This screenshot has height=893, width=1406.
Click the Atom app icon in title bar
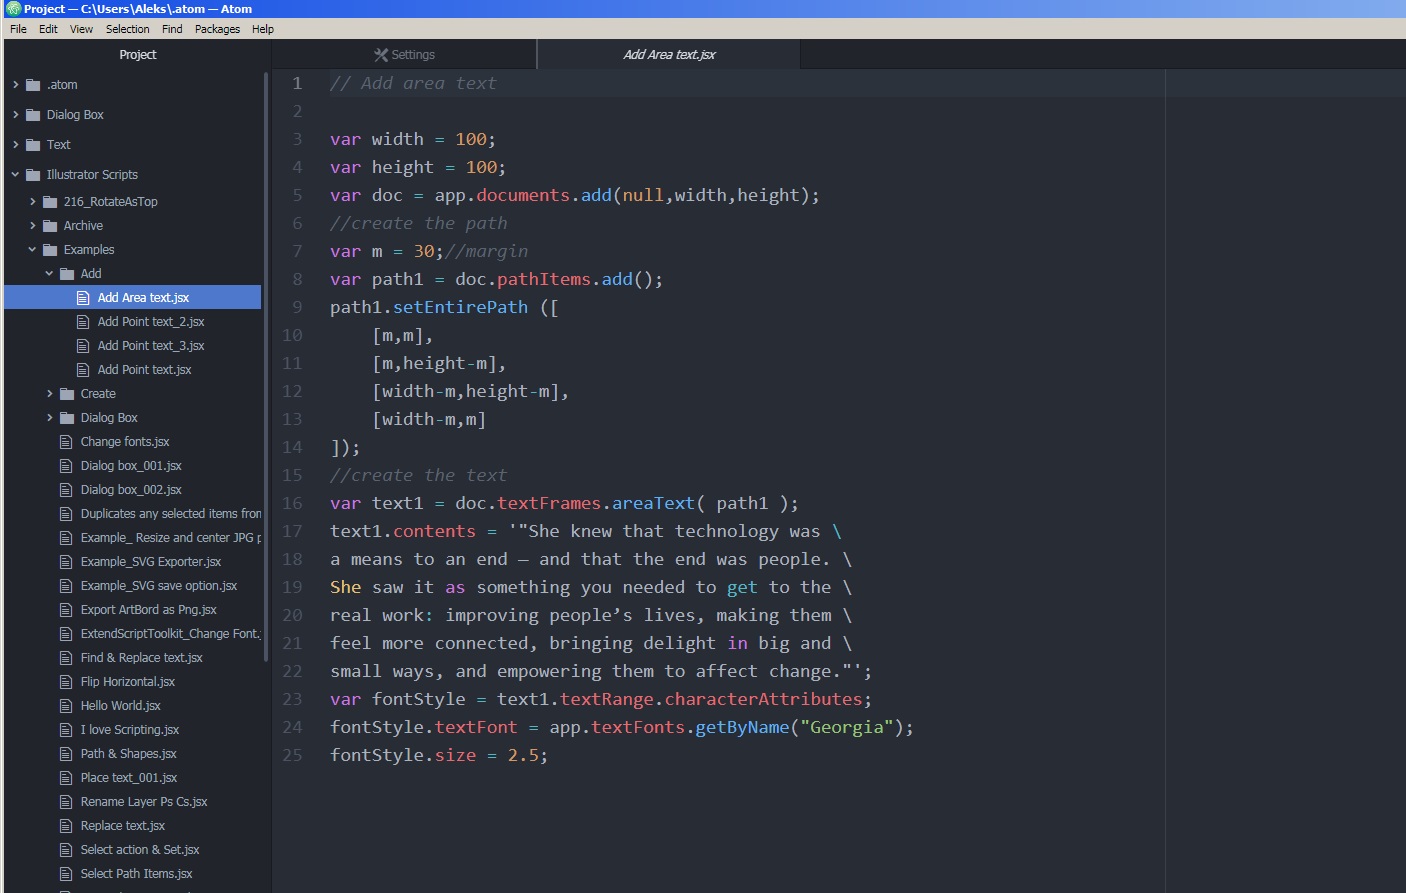[x=13, y=9]
